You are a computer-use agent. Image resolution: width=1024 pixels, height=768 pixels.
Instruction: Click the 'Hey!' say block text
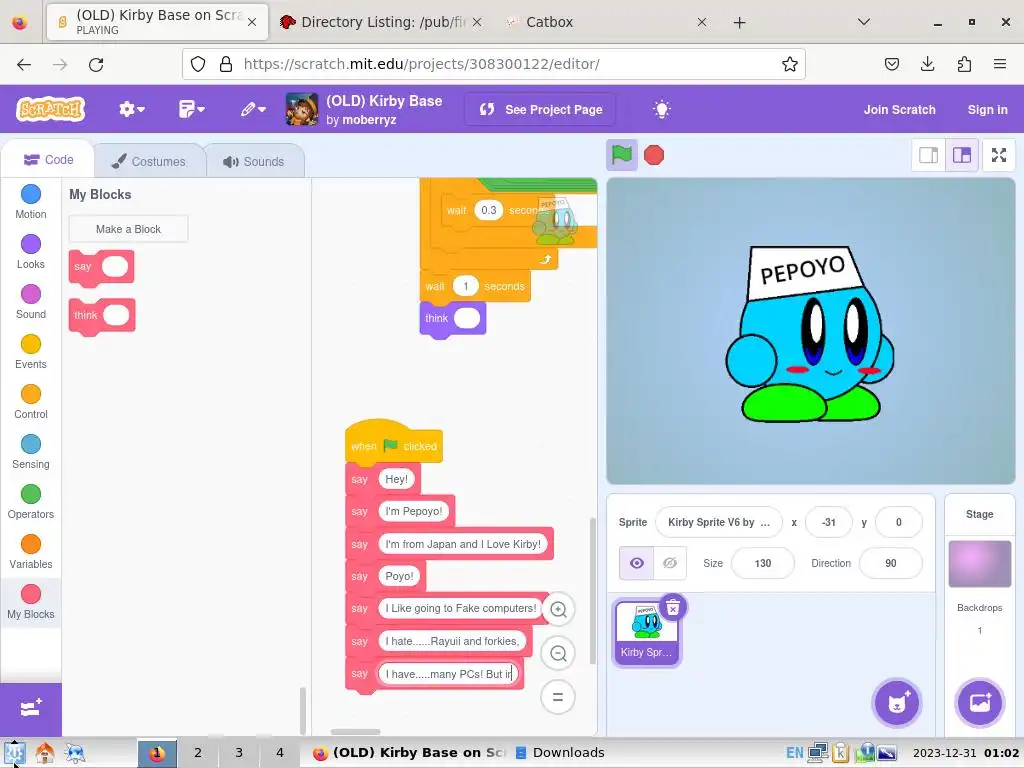[396, 479]
